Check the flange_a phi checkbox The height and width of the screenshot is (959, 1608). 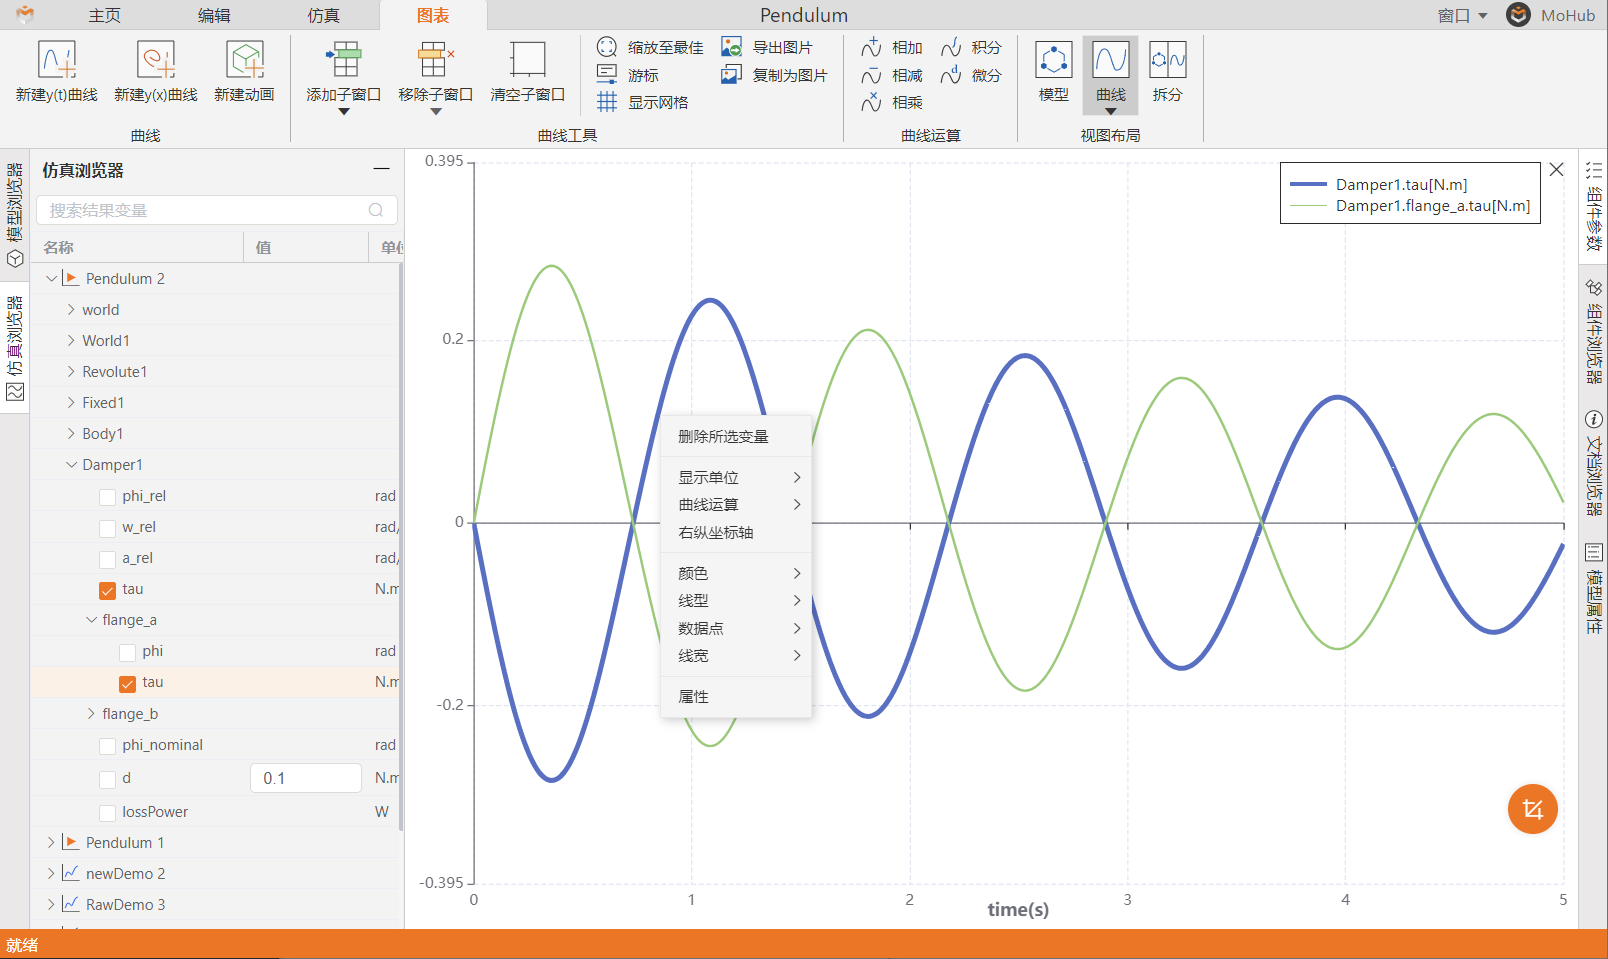point(127,652)
